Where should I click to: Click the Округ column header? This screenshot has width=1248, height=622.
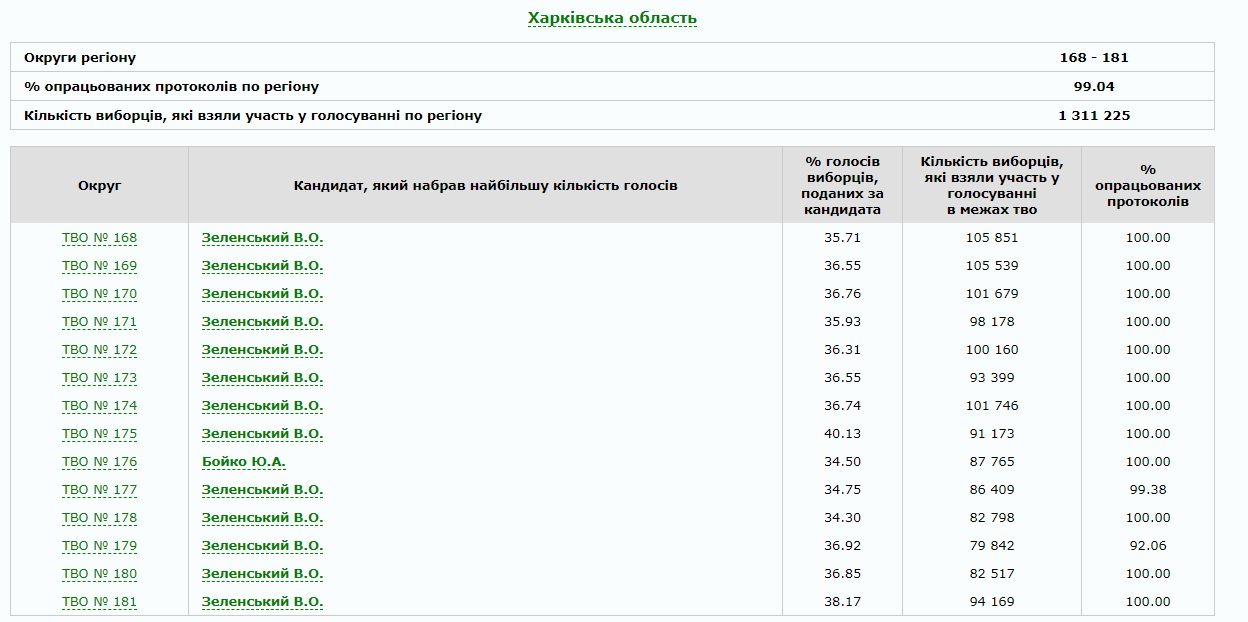(x=99, y=185)
